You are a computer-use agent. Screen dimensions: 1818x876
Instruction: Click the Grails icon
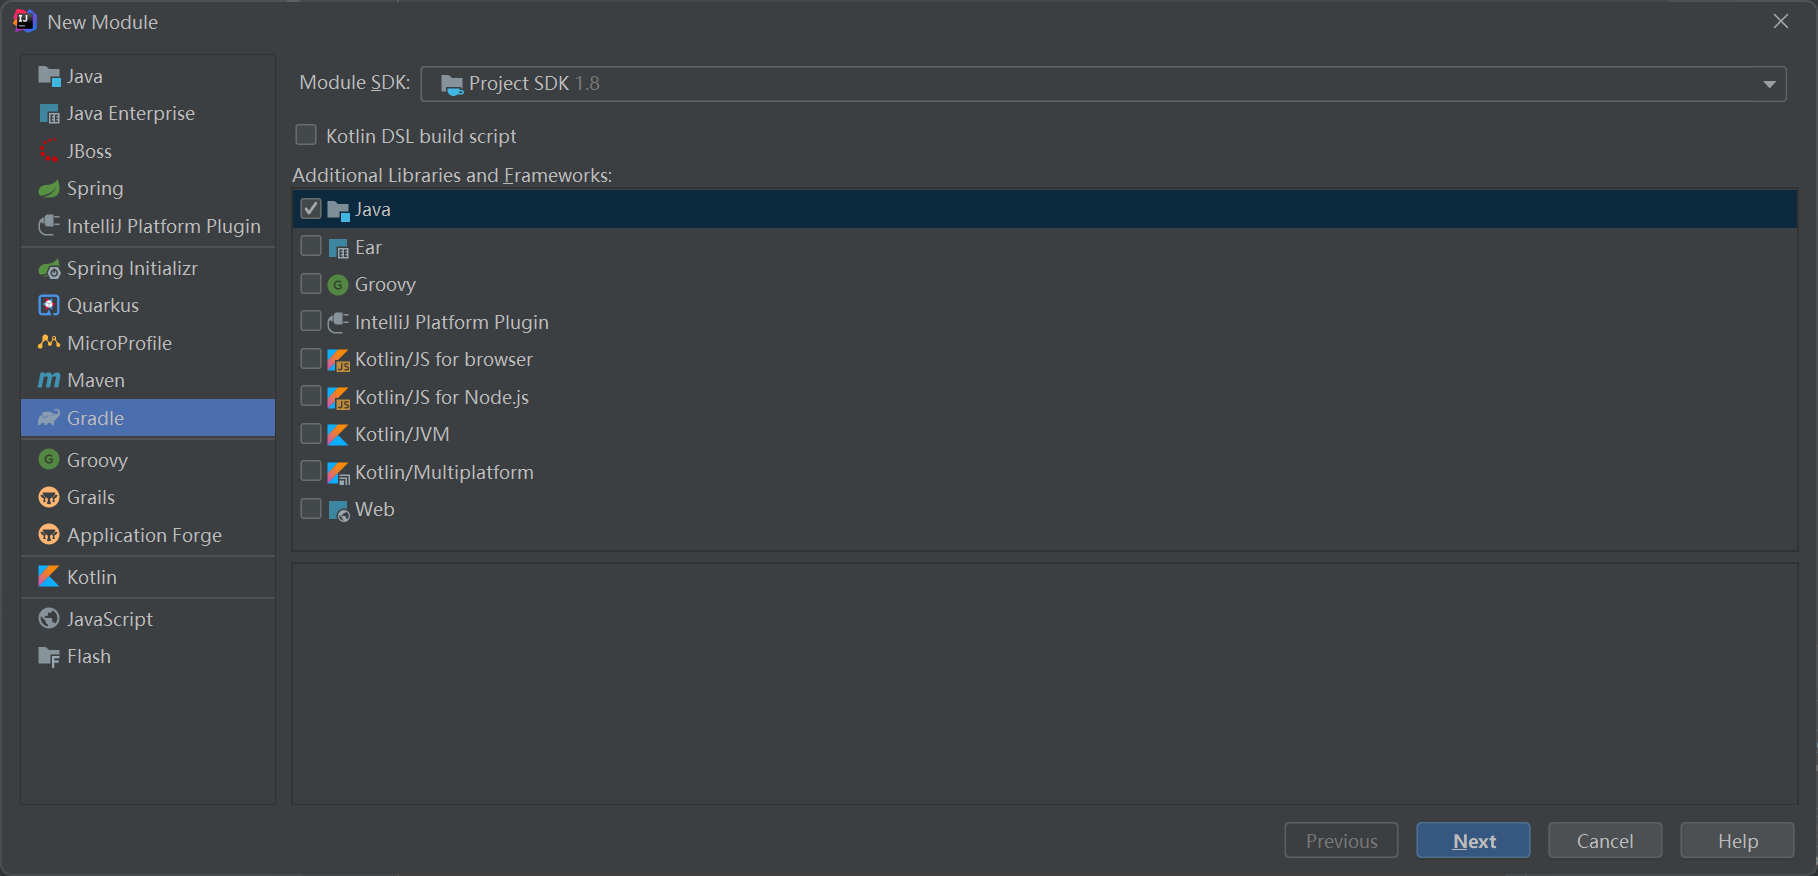tap(49, 497)
